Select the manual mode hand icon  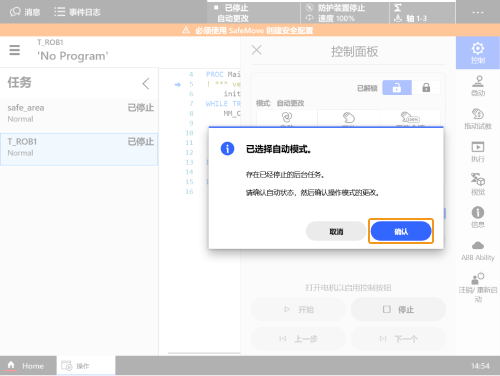point(349,119)
